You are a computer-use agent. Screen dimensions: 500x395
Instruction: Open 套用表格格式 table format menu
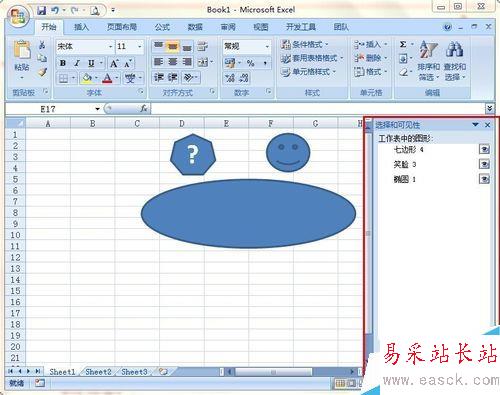click(x=312, y=58)
